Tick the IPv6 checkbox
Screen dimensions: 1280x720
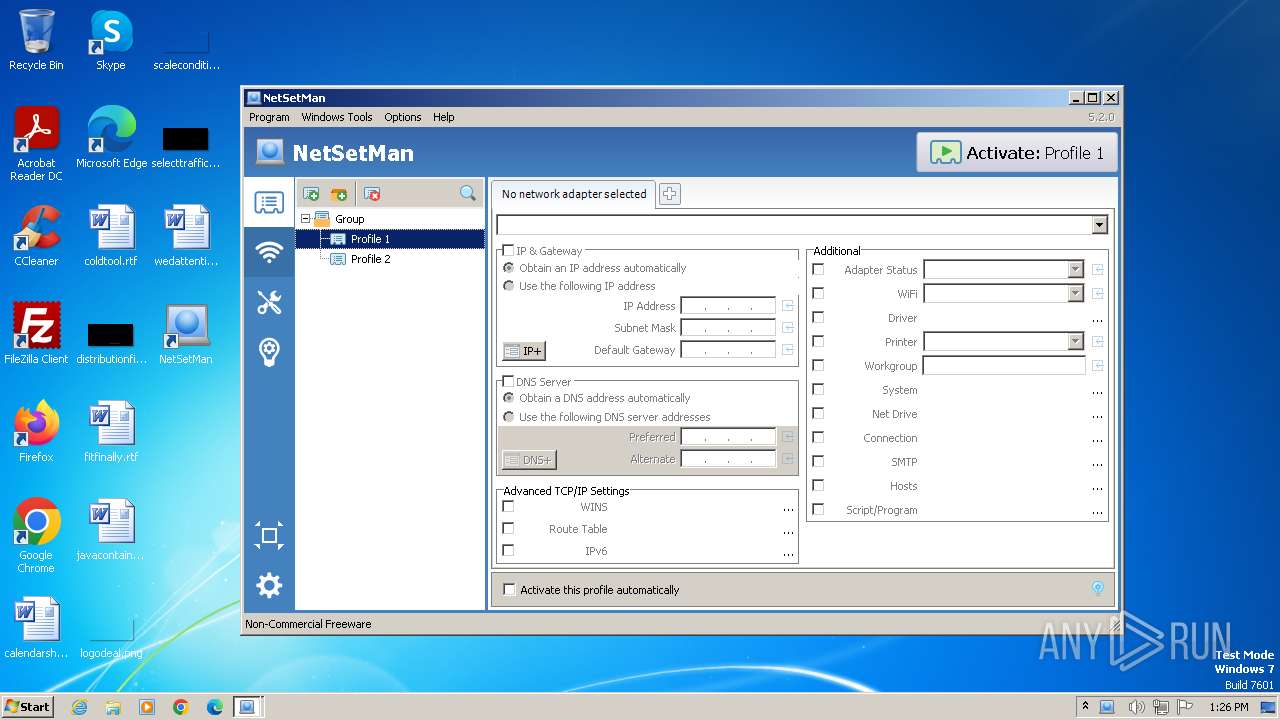point(508,550)
